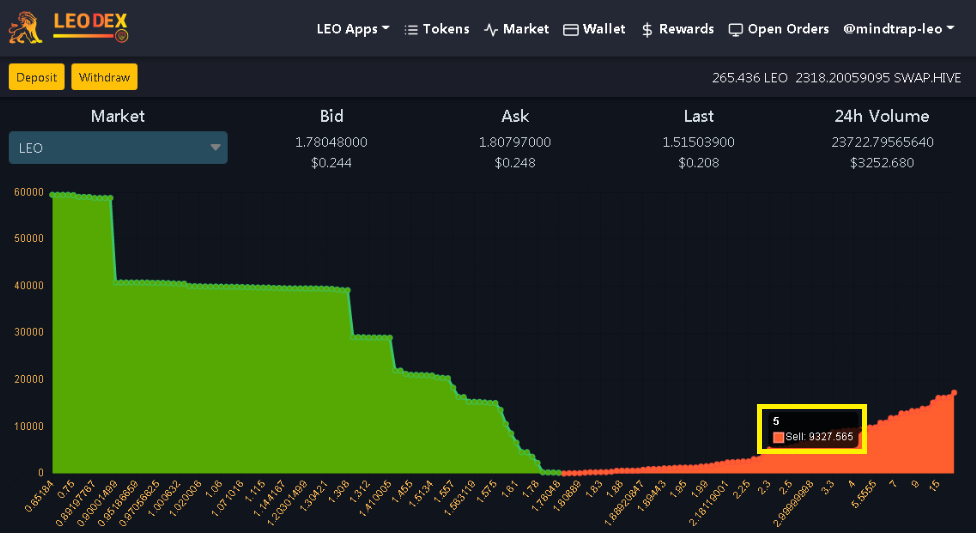
Task: Click the Sell: 9327.565 tooltip text
Action: pyautogui.click(x=819, y=436)
